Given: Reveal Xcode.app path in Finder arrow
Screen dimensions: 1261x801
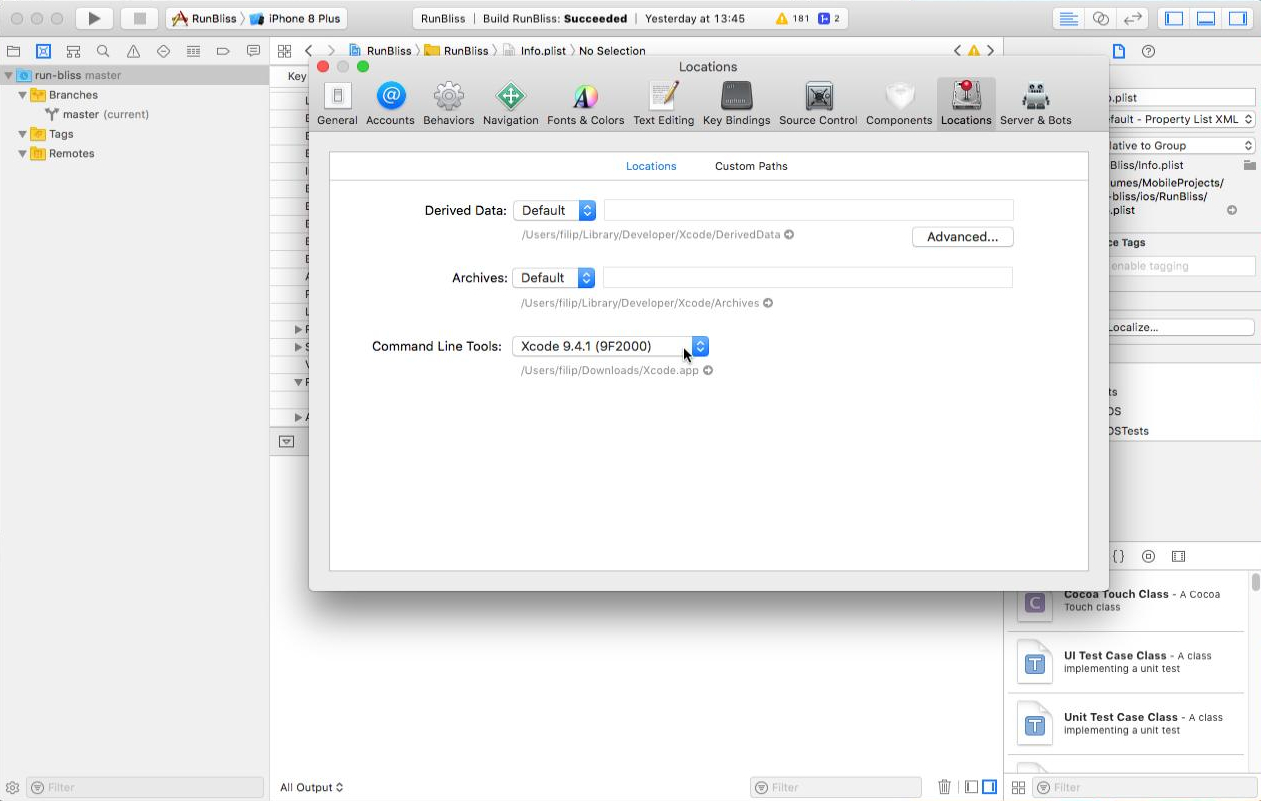Looking at the screenshot, I should coord(708,370).
